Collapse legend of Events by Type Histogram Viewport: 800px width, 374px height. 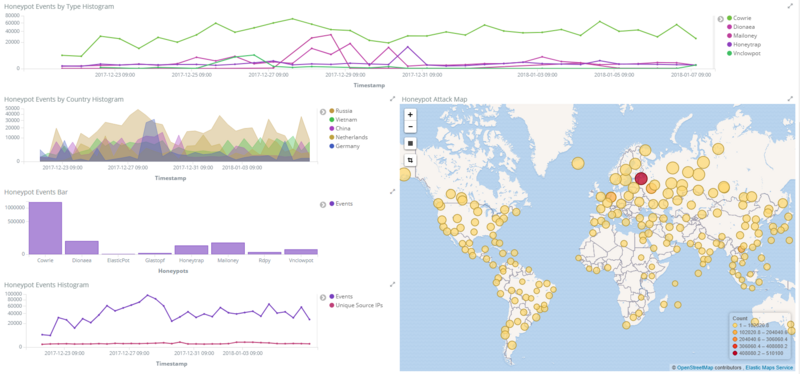click(x=720, y=19)
